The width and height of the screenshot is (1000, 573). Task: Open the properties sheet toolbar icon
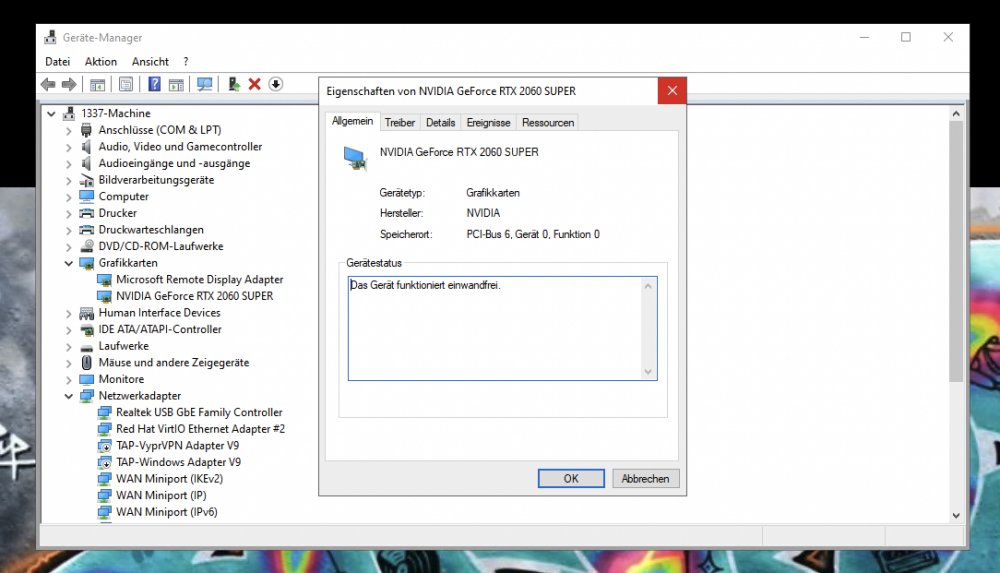[126, 84]
